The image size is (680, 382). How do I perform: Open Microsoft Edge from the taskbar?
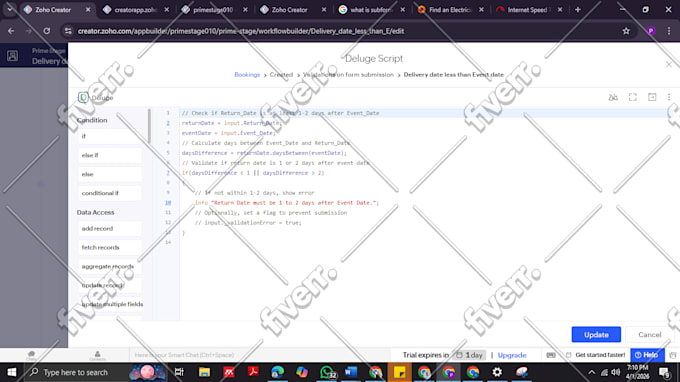click(278, 372)
